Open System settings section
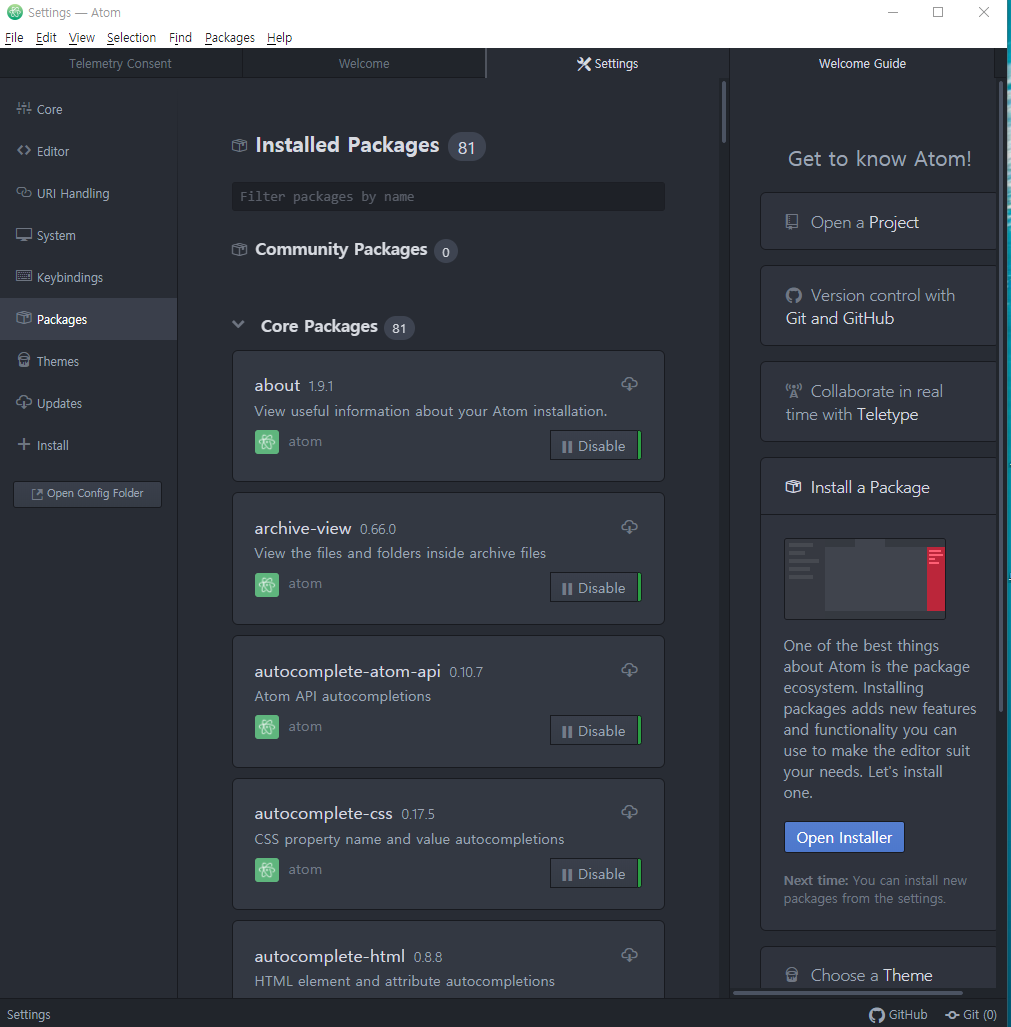1011x1027 pixels. pos(88,235)
